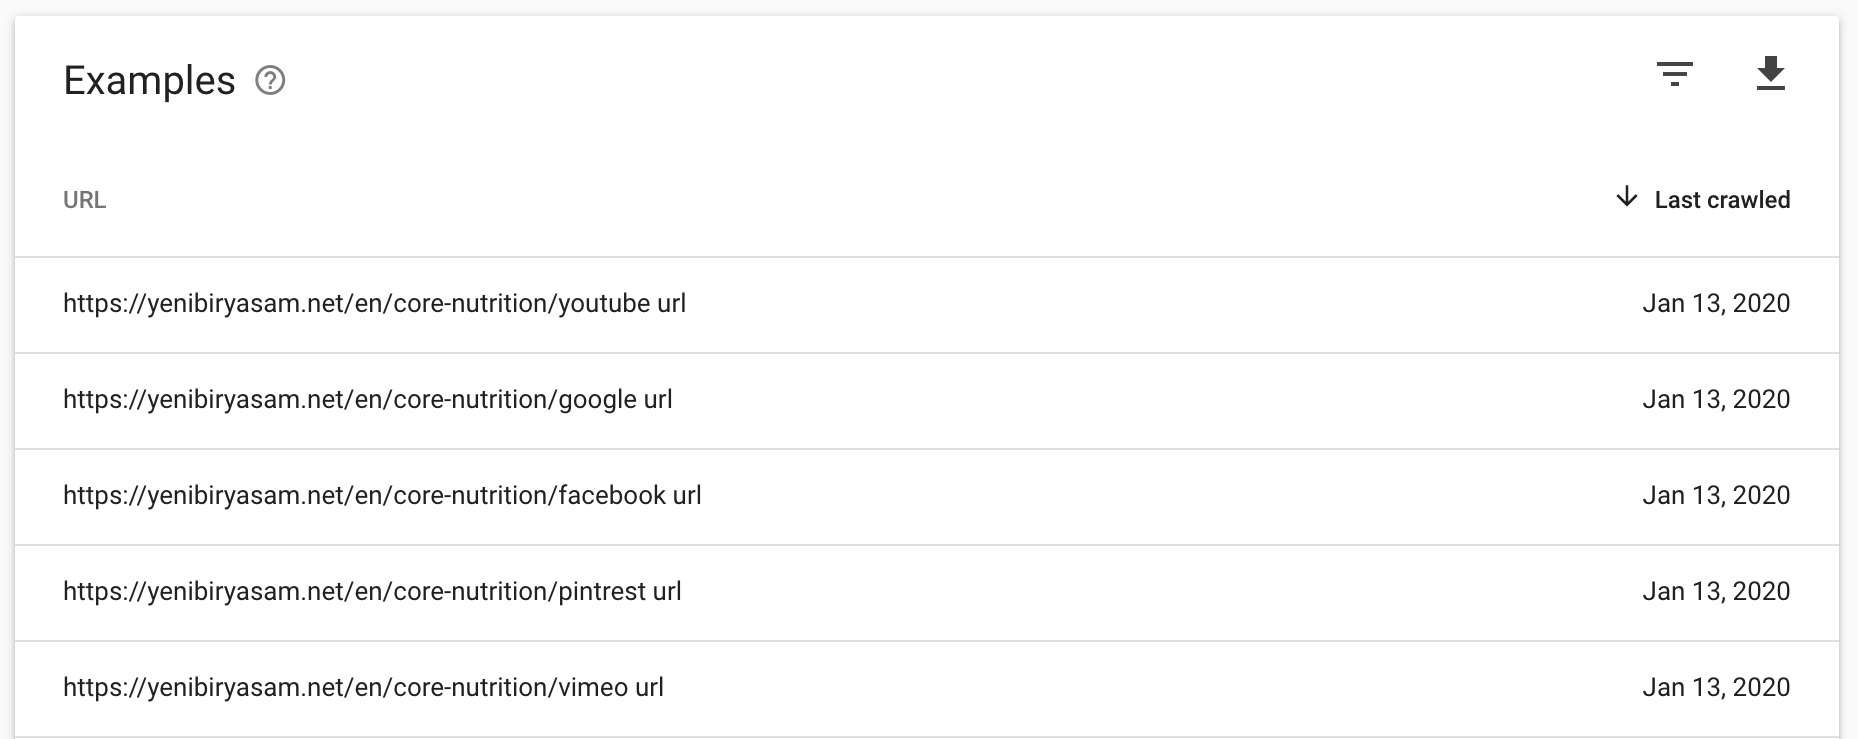Click empty header space between URL and Last crawled
The width and height of the screenshot is (1858, 739).
pos(860,200)
